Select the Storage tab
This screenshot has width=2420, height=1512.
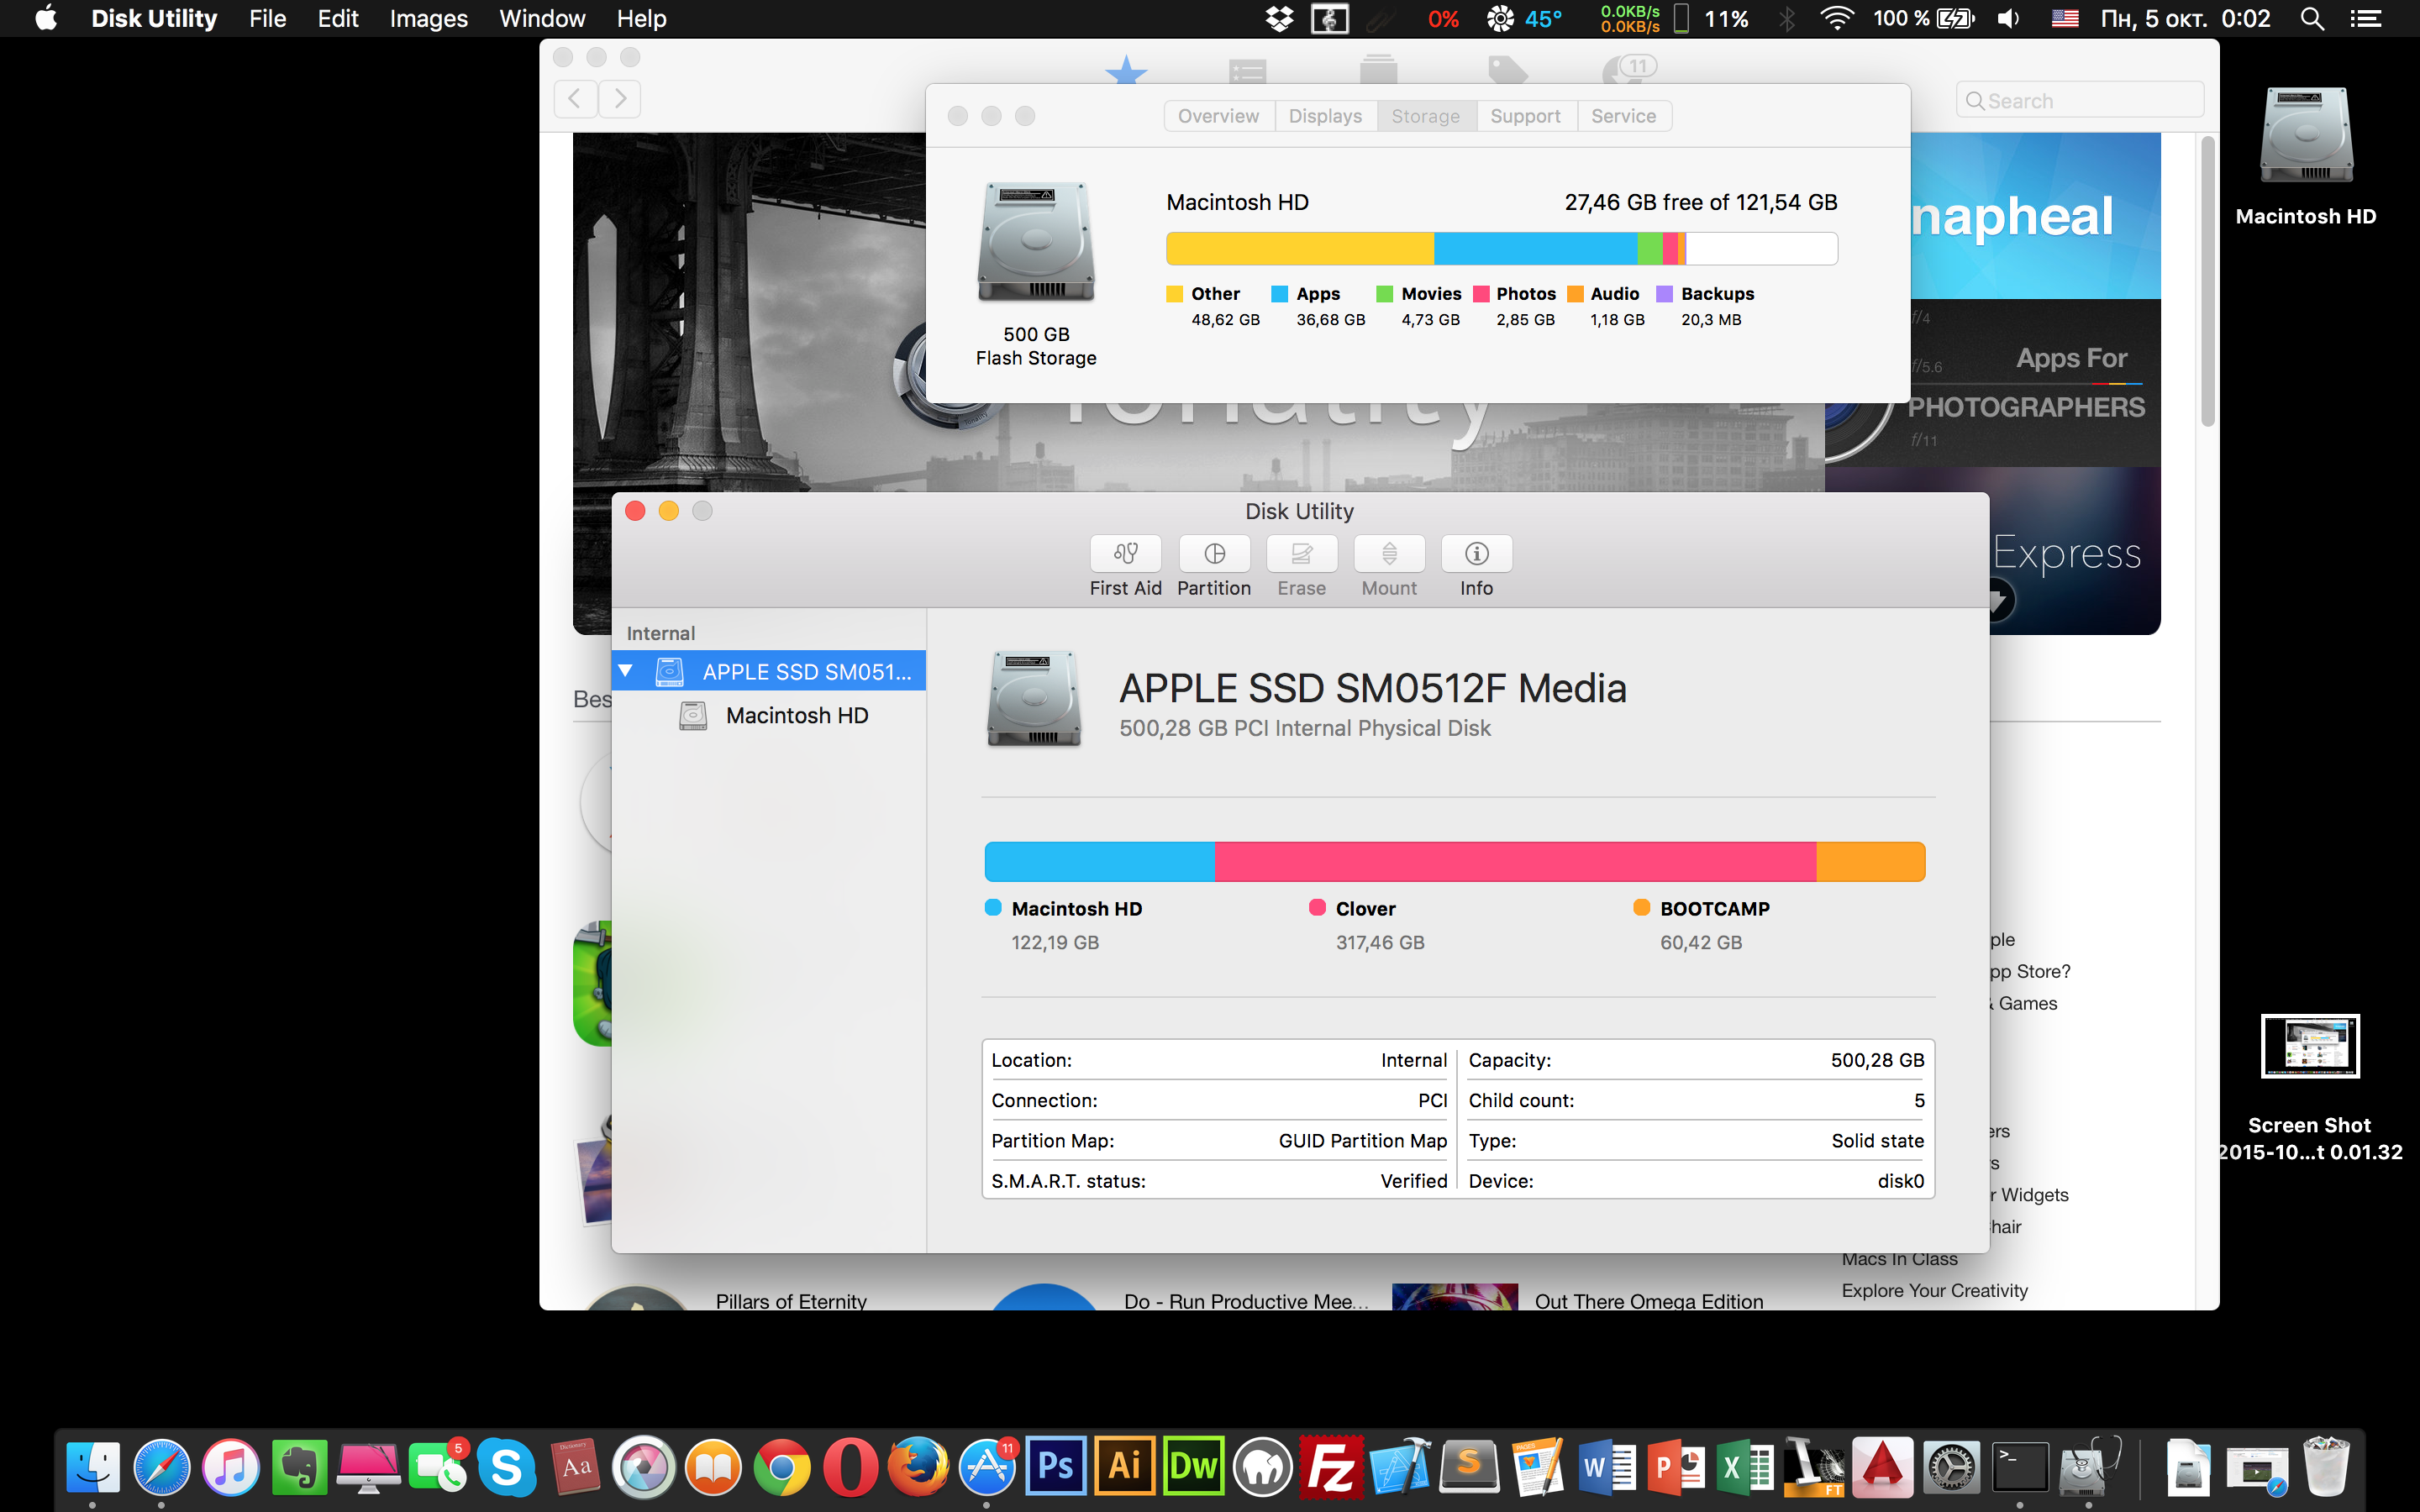point(1426,116)
